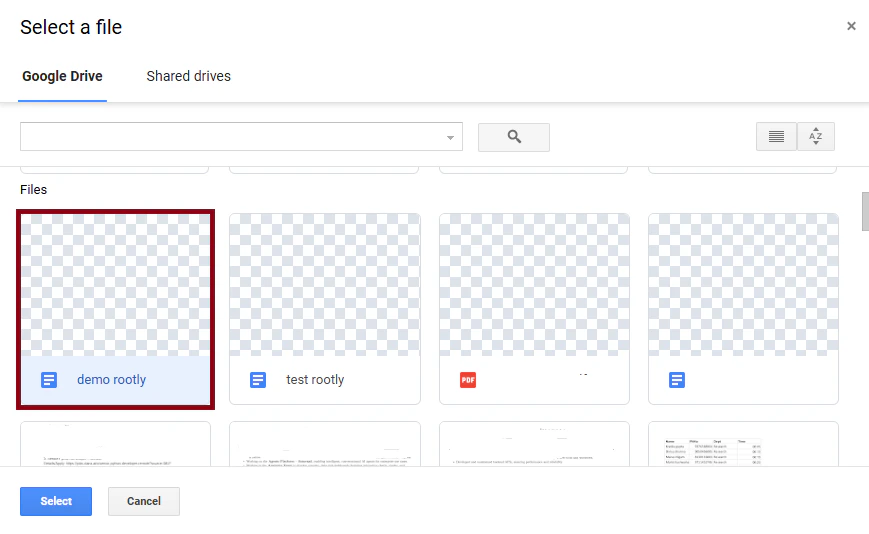Image resolution: width=869 pixels, height=534 pixels.
Task: Open the A-Z sort options
Action: [816, 136]
